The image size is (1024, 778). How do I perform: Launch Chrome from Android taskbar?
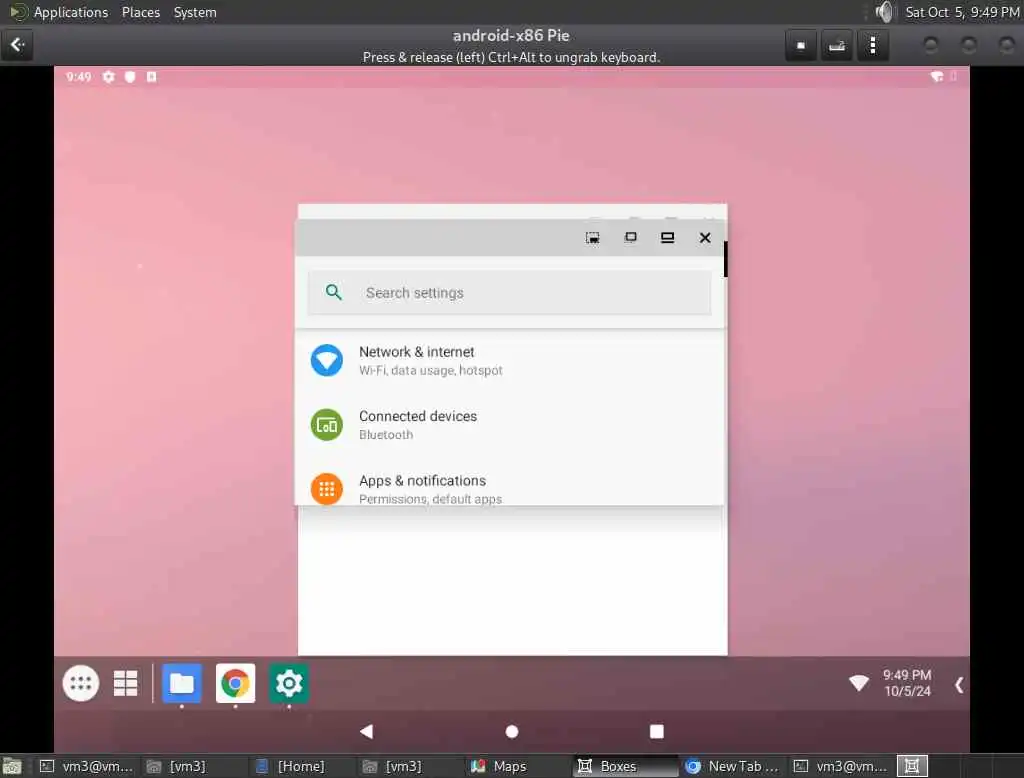coord(235,683)
